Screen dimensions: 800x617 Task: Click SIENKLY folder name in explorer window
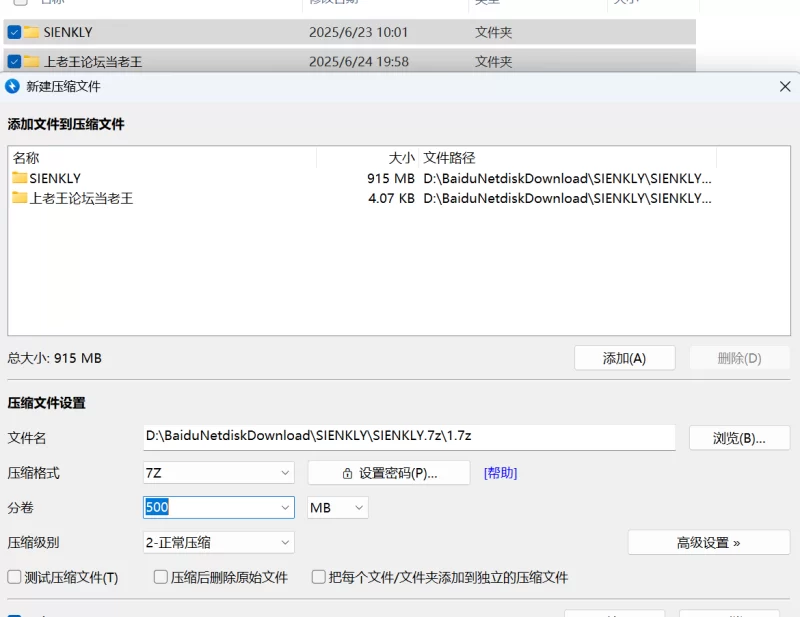point(68,32)
